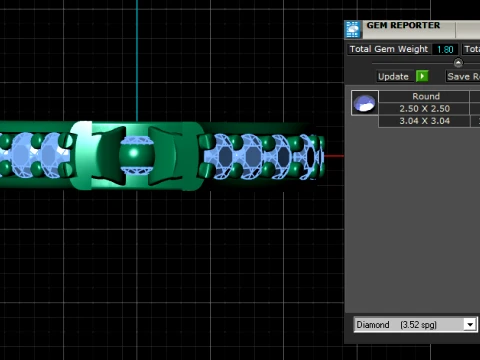The image size is (480, 360).
Task: Click the Save Report button
Action: [x=463, y=76]
